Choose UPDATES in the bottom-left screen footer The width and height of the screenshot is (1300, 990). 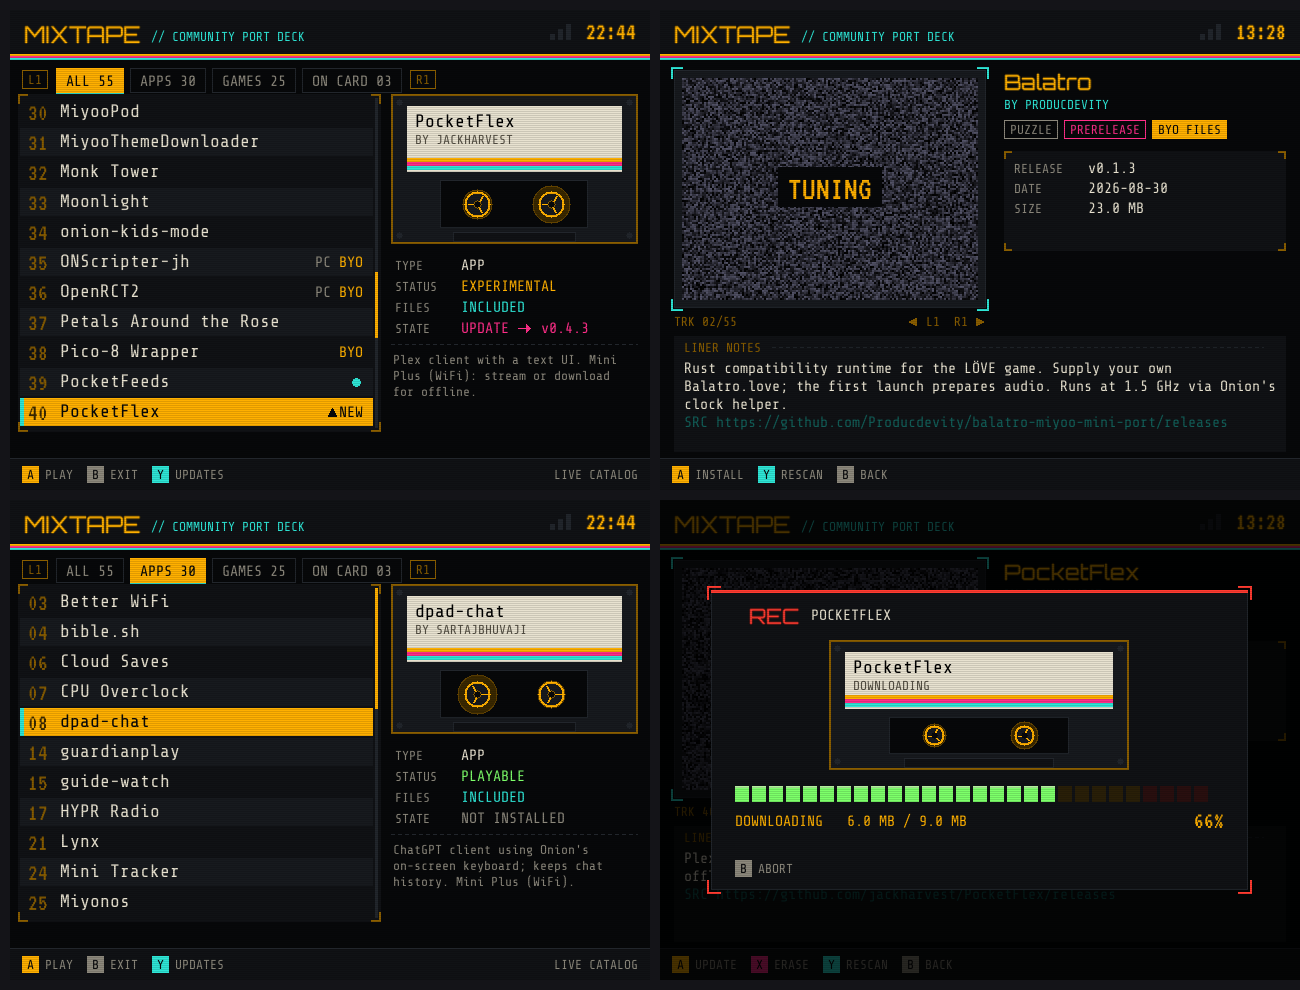(188, 965)
